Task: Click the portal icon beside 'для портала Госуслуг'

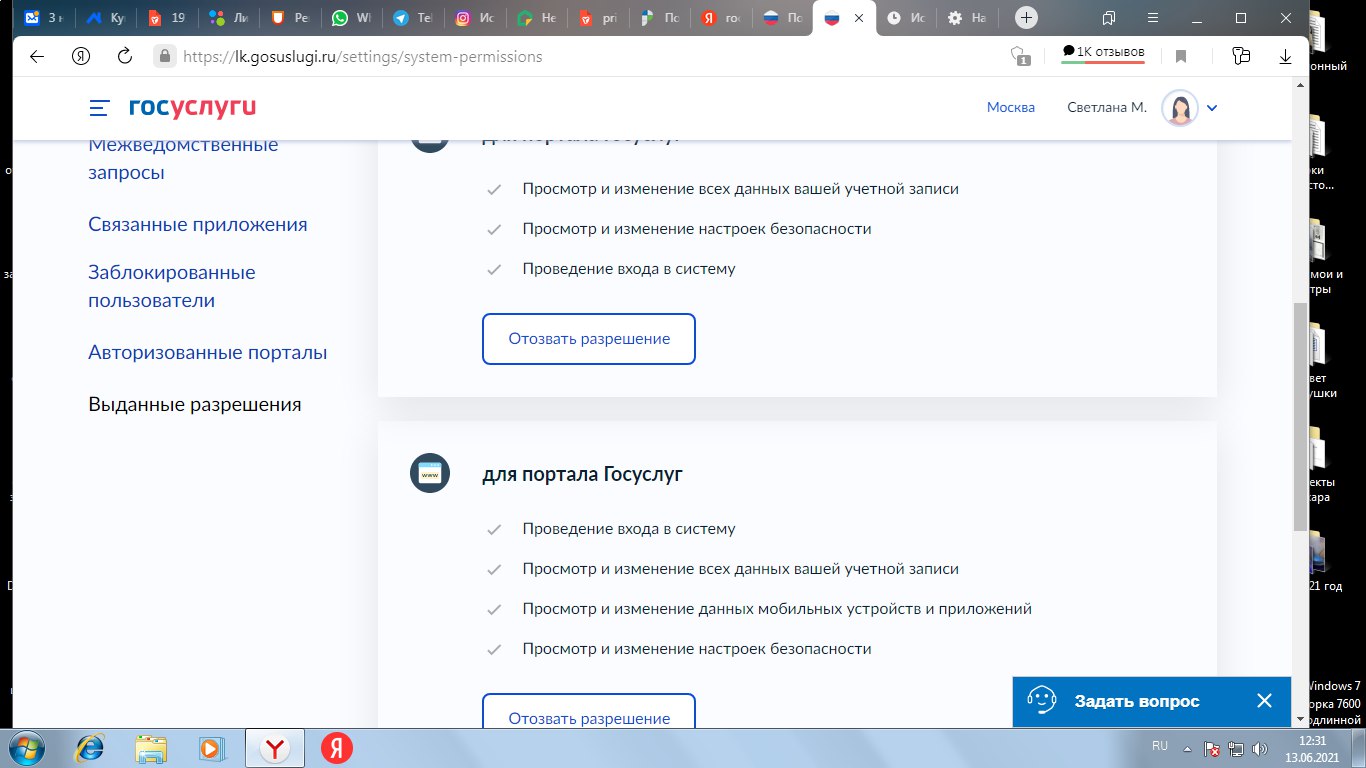Action: point(430,474)
